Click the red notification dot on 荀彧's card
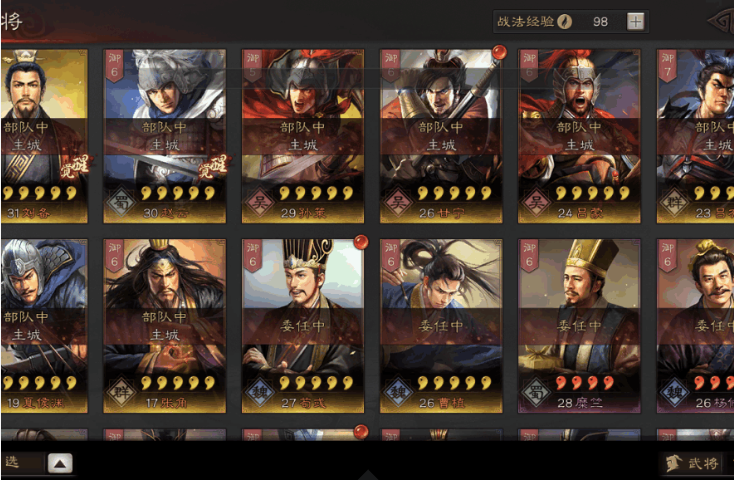 click(x=361, y=242)
